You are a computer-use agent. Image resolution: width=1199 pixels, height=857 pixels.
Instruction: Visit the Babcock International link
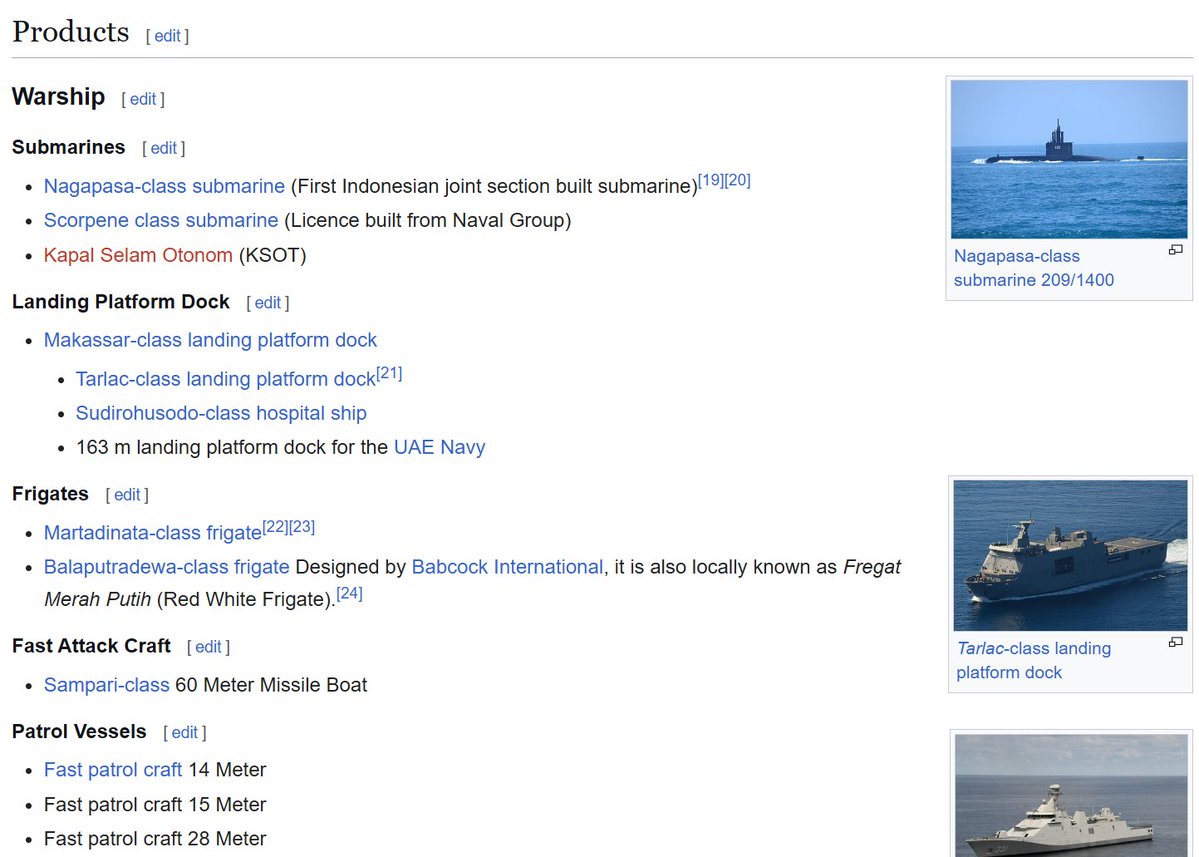pyautogui.click(x=507, y=566)
